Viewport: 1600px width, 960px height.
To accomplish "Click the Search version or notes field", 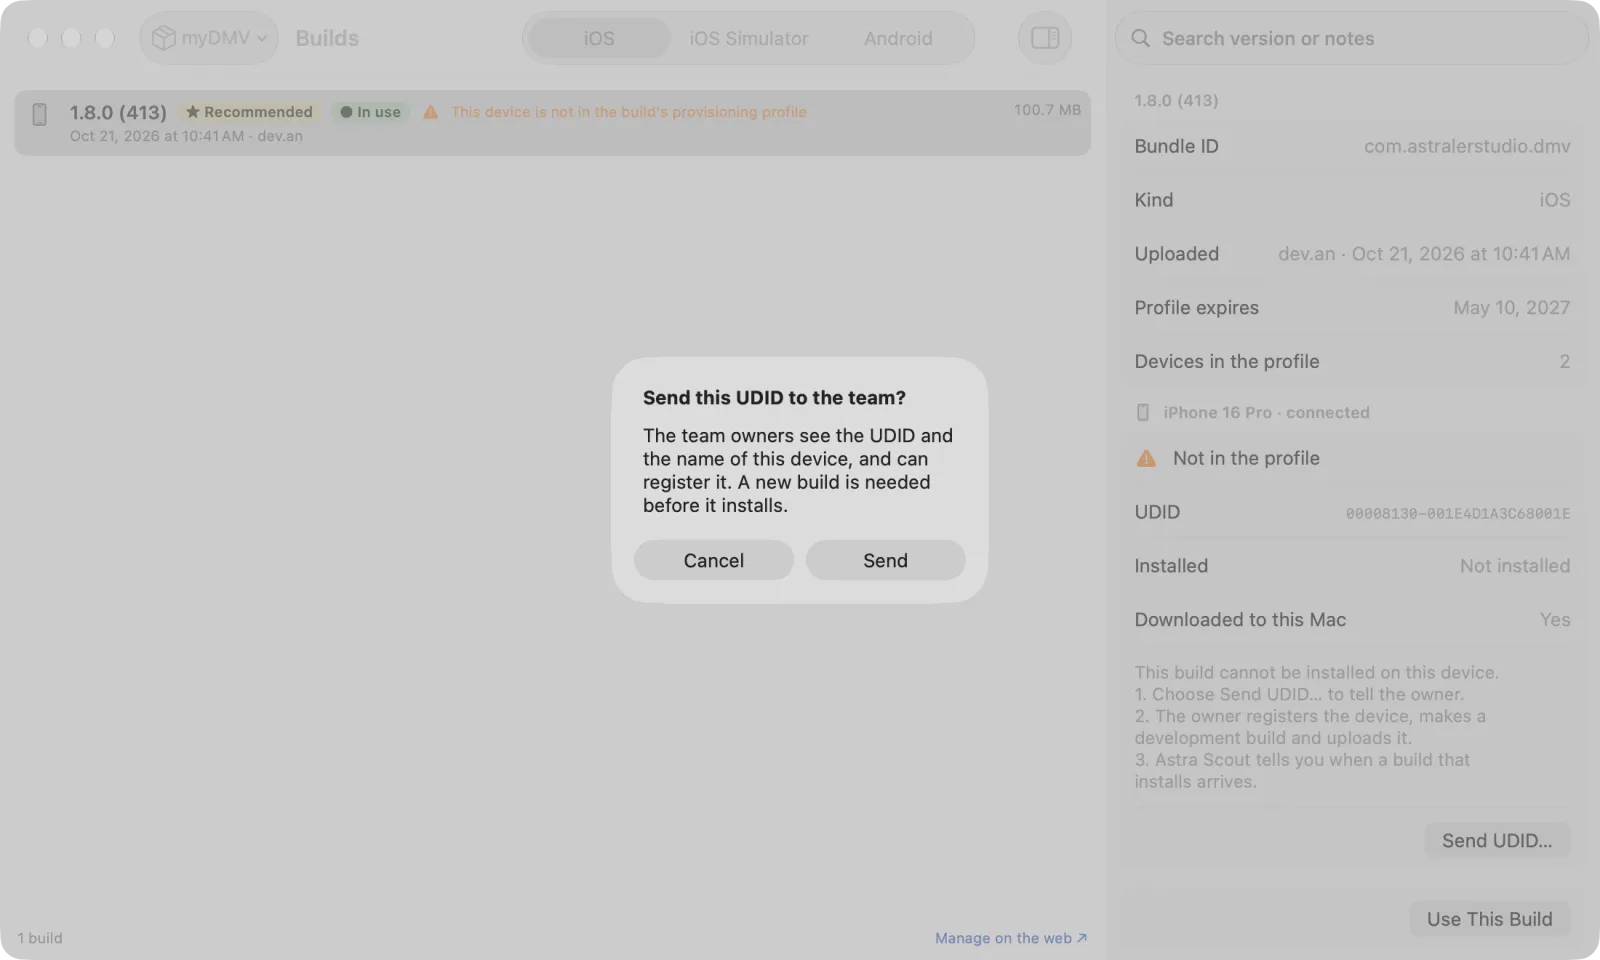I will (1351, 38).
